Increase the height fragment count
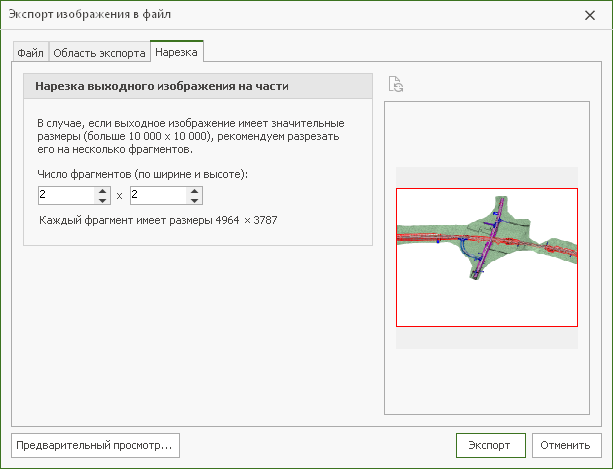The width and height of the screenshot is (613, 469). pos(194,191)
